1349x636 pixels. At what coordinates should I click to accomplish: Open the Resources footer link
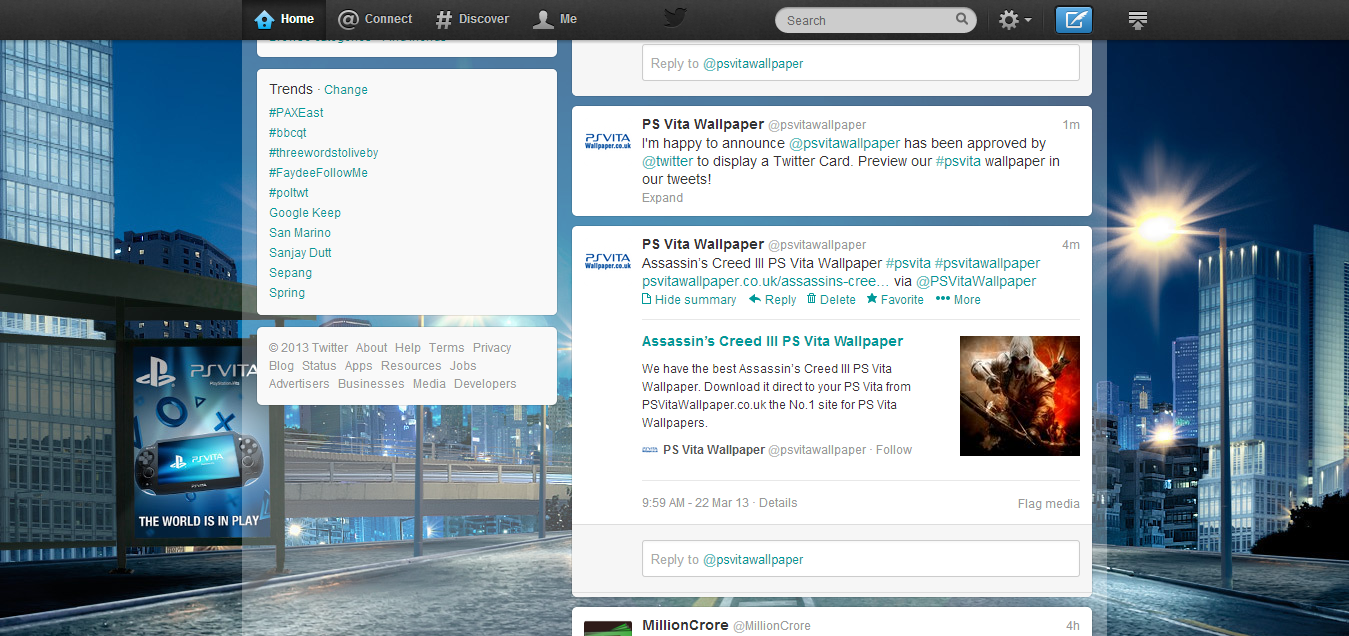[x=411, y=366]
